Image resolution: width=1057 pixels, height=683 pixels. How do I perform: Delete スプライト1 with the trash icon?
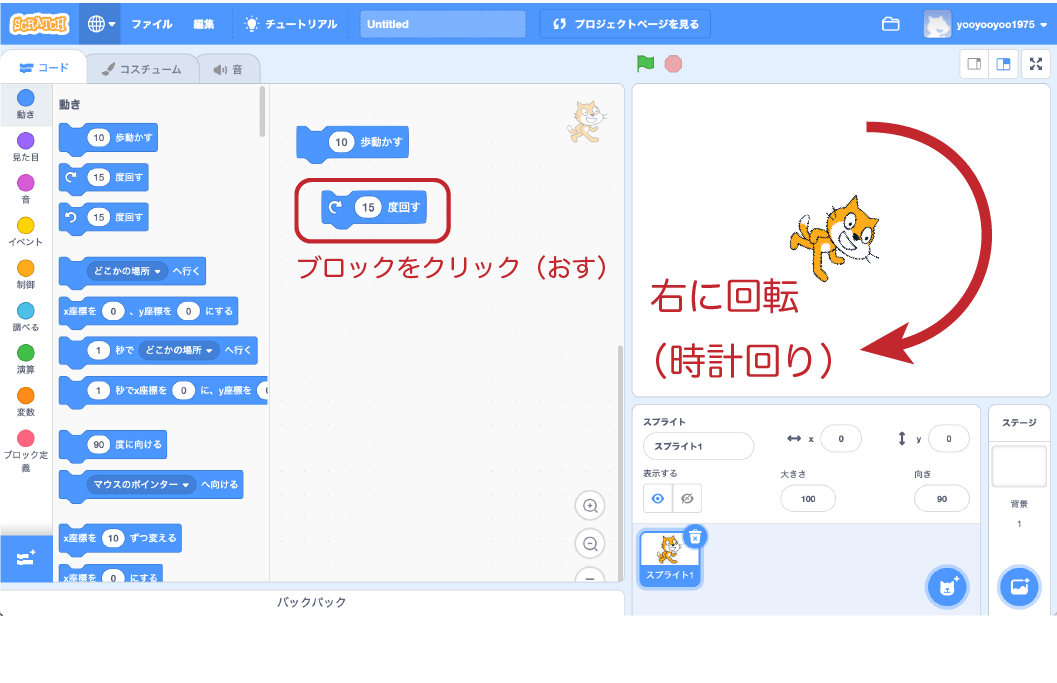click(x=695, y=537)
